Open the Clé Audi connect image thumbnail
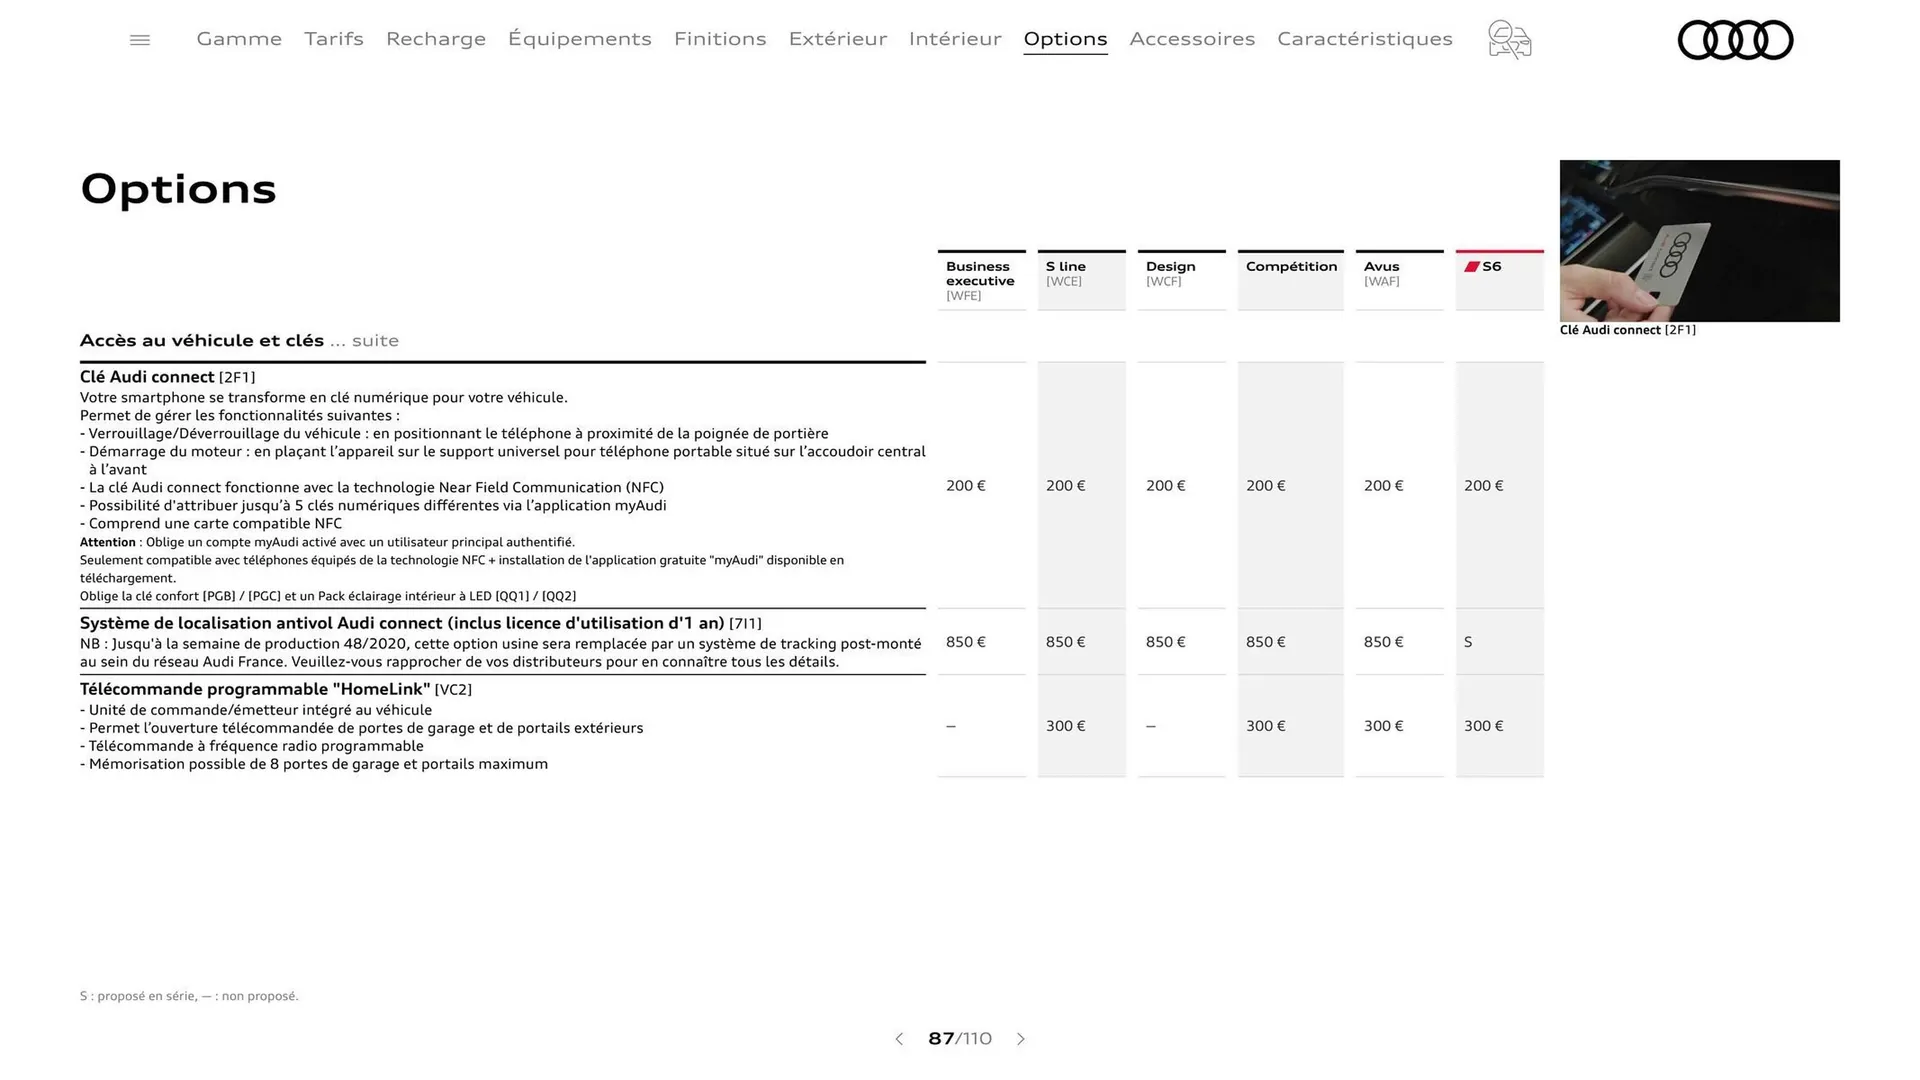The height and width of the screenshot is (1080, 1920). (1700, 241)
